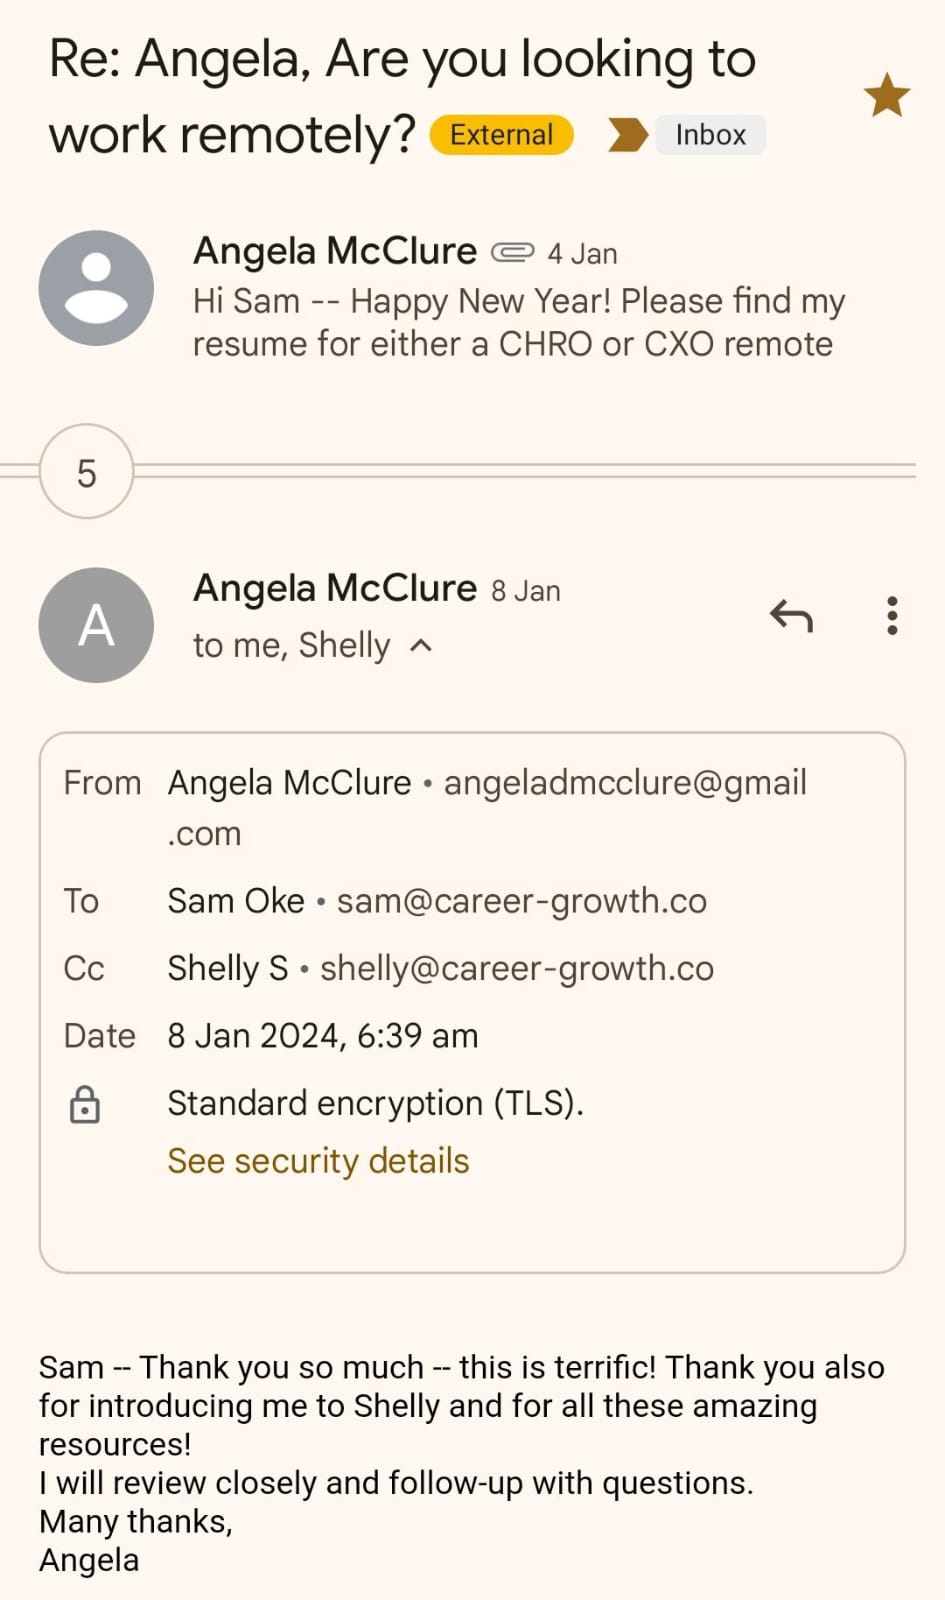
Task: Tap the yellow External label
Action: 501,135
